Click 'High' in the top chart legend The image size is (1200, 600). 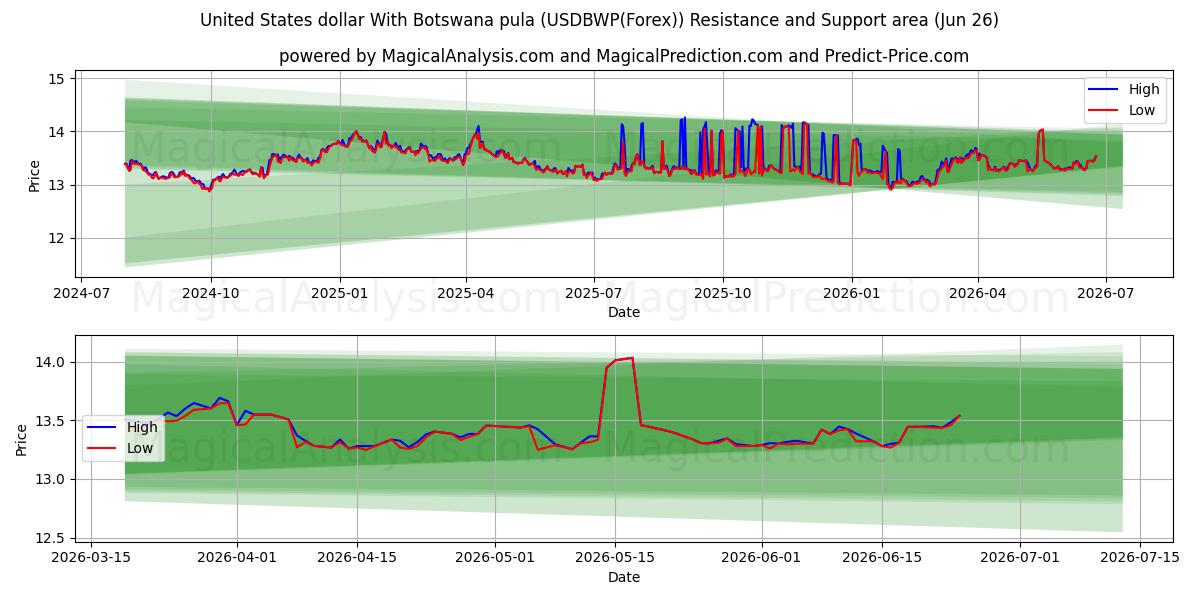[x=1144, y=89]
